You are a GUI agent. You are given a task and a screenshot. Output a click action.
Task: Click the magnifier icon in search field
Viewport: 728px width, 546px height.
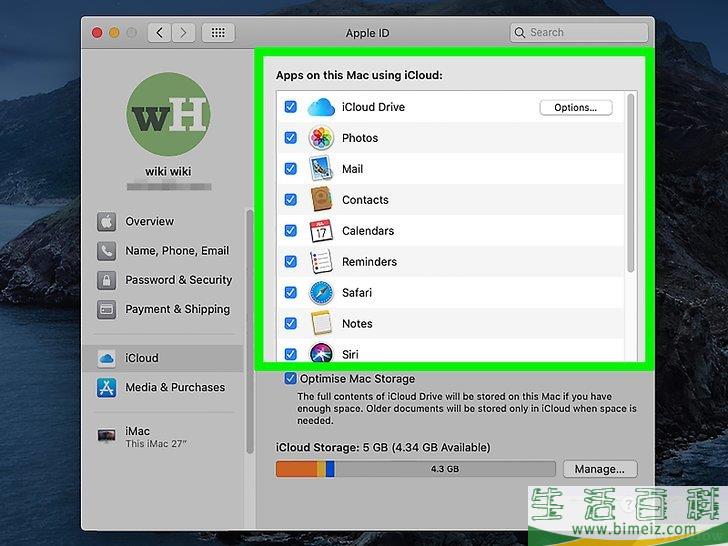[x=520, y=32]
